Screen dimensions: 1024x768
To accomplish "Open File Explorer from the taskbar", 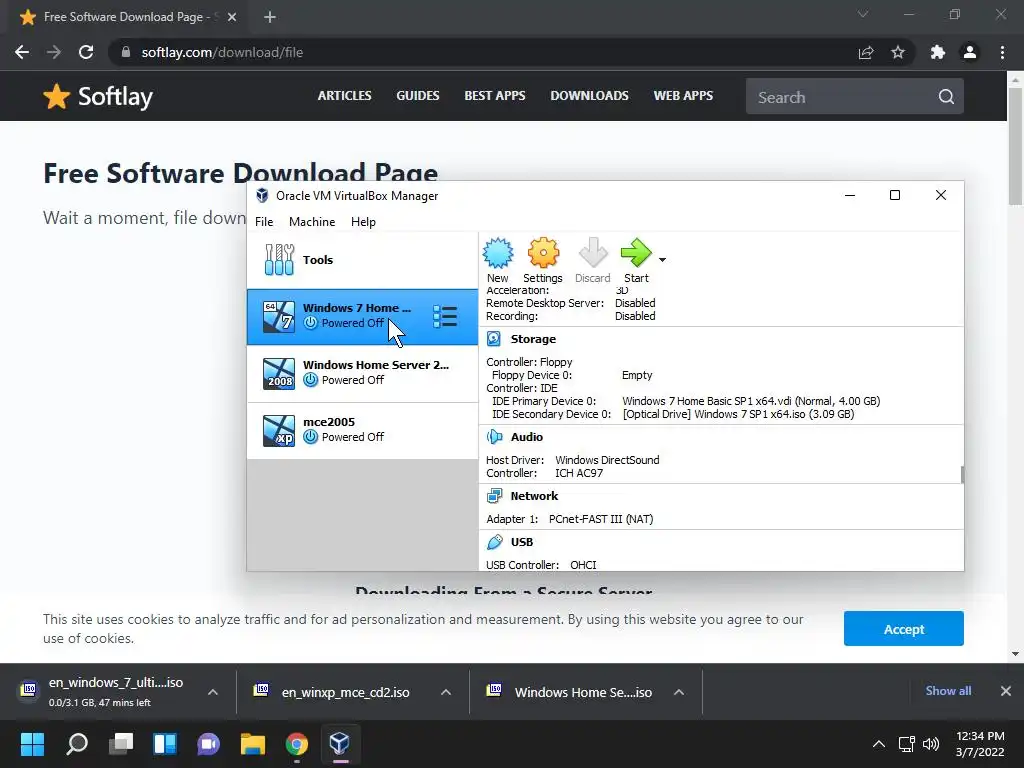I will [x=252, y=743].
